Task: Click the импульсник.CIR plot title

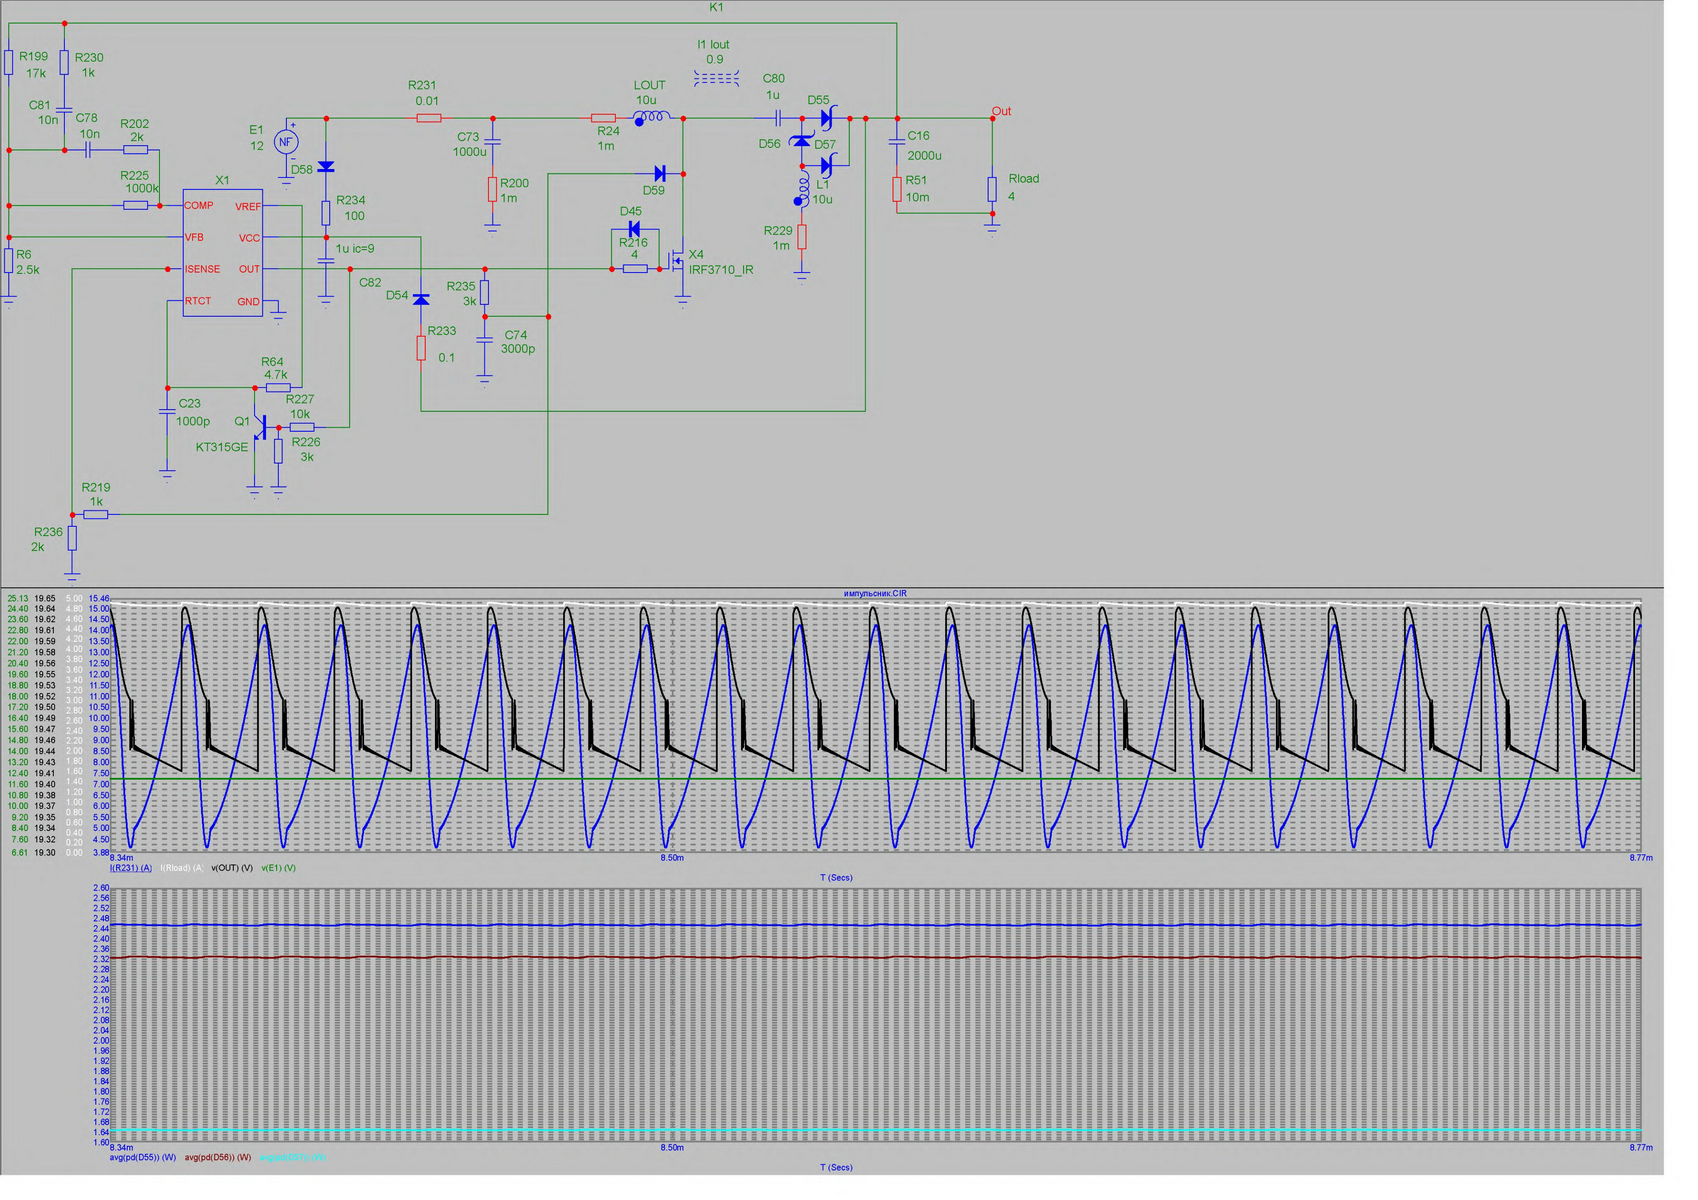Action: [875, 593]
